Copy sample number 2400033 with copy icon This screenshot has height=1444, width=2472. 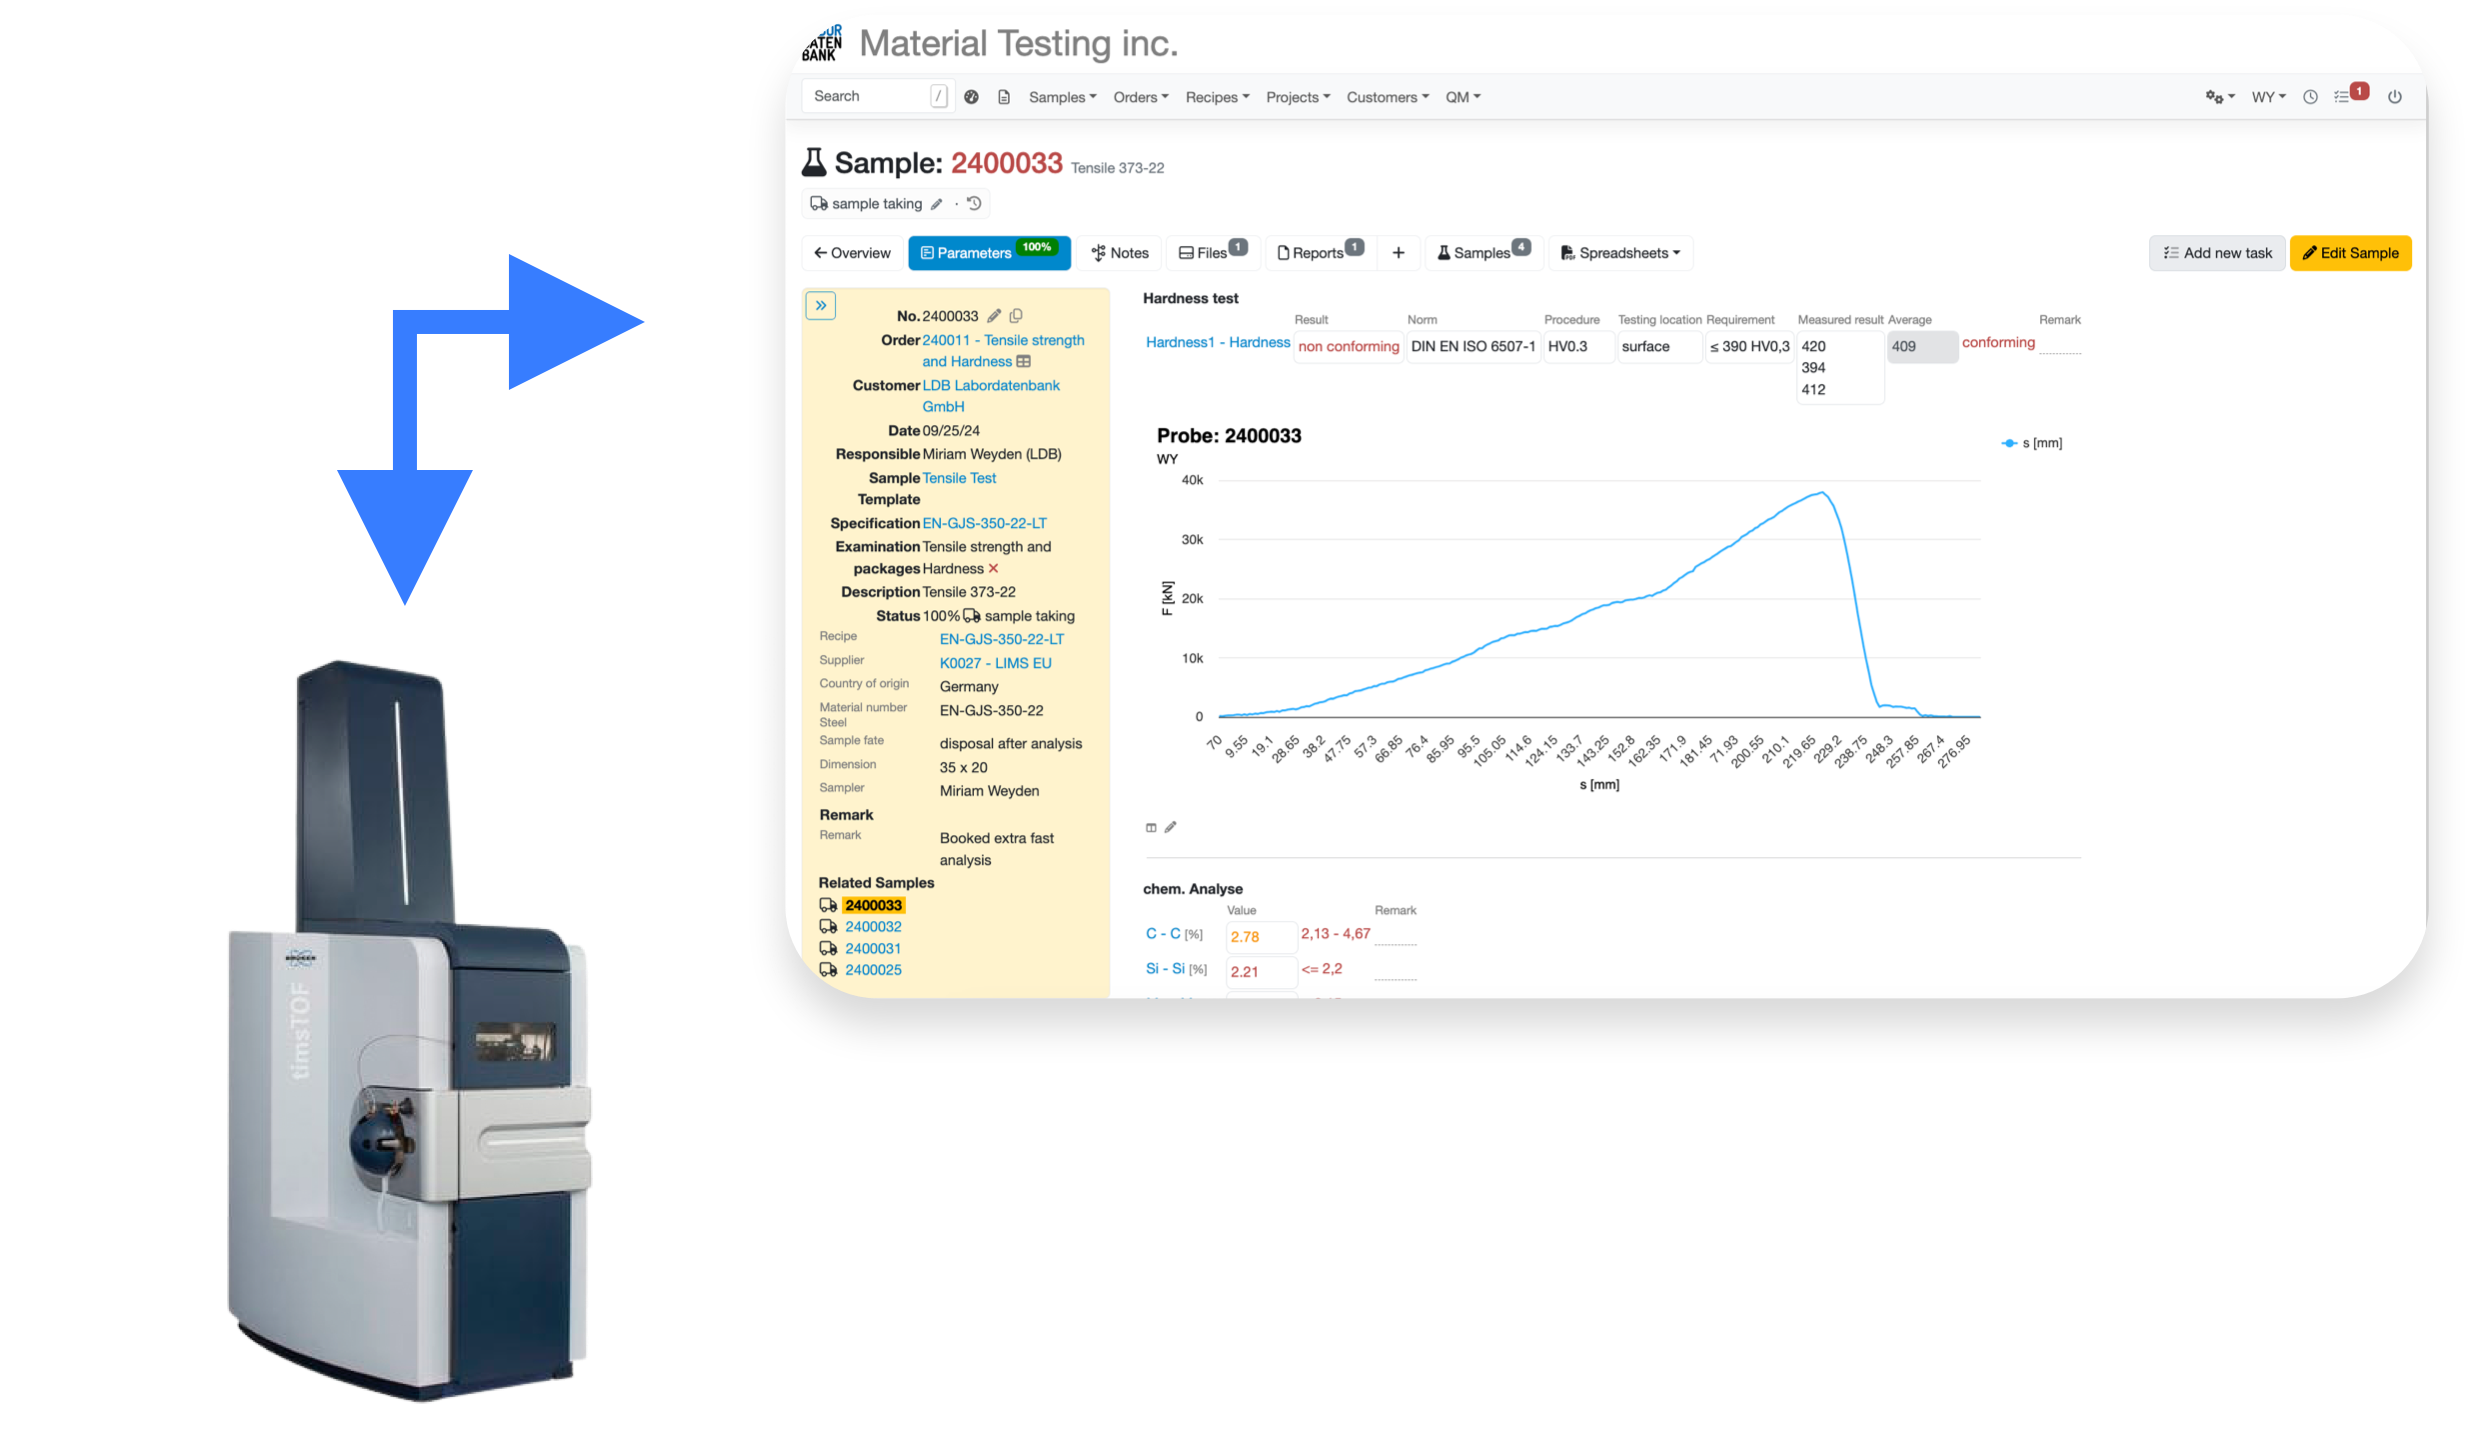tap(1016, 316)
